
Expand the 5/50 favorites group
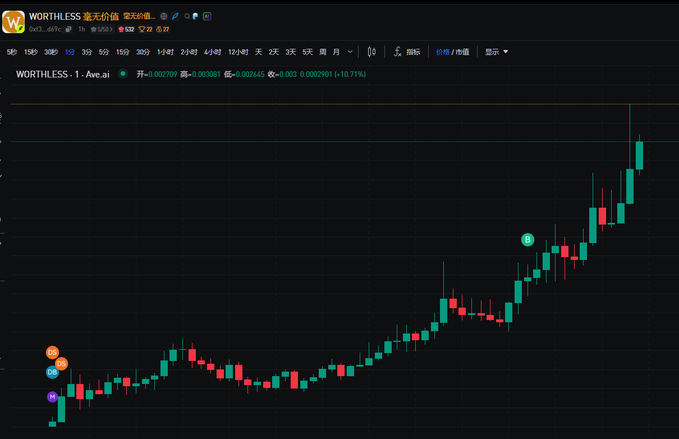[101, 29]
